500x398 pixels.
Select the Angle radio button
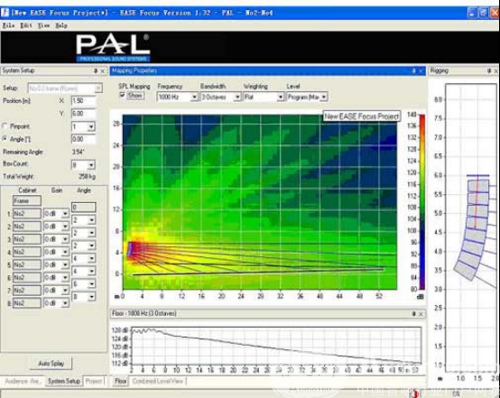(x=5, y=139)
